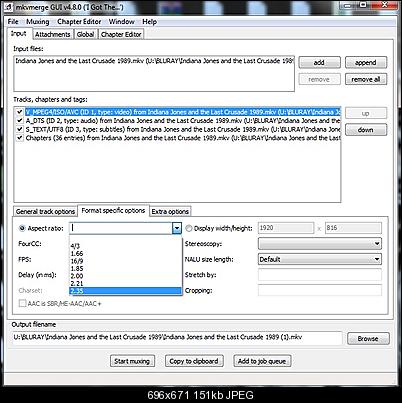Open the Window menu
The image size is (402, 403).
pyautogui.click(x=121, y=22)
